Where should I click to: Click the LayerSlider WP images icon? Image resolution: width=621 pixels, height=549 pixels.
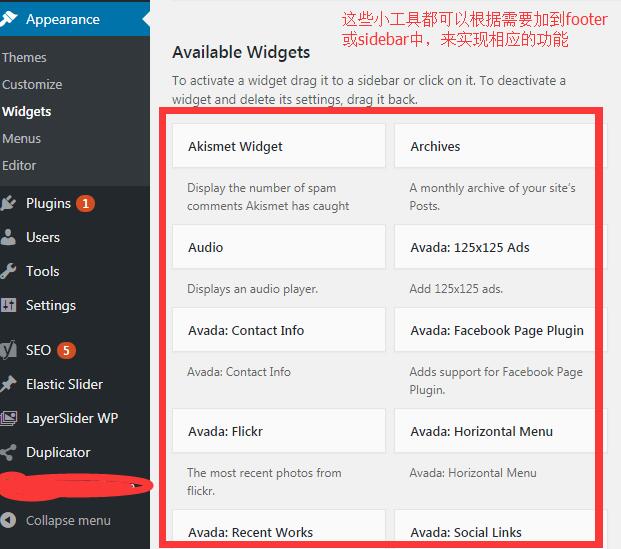pos(8,418)
